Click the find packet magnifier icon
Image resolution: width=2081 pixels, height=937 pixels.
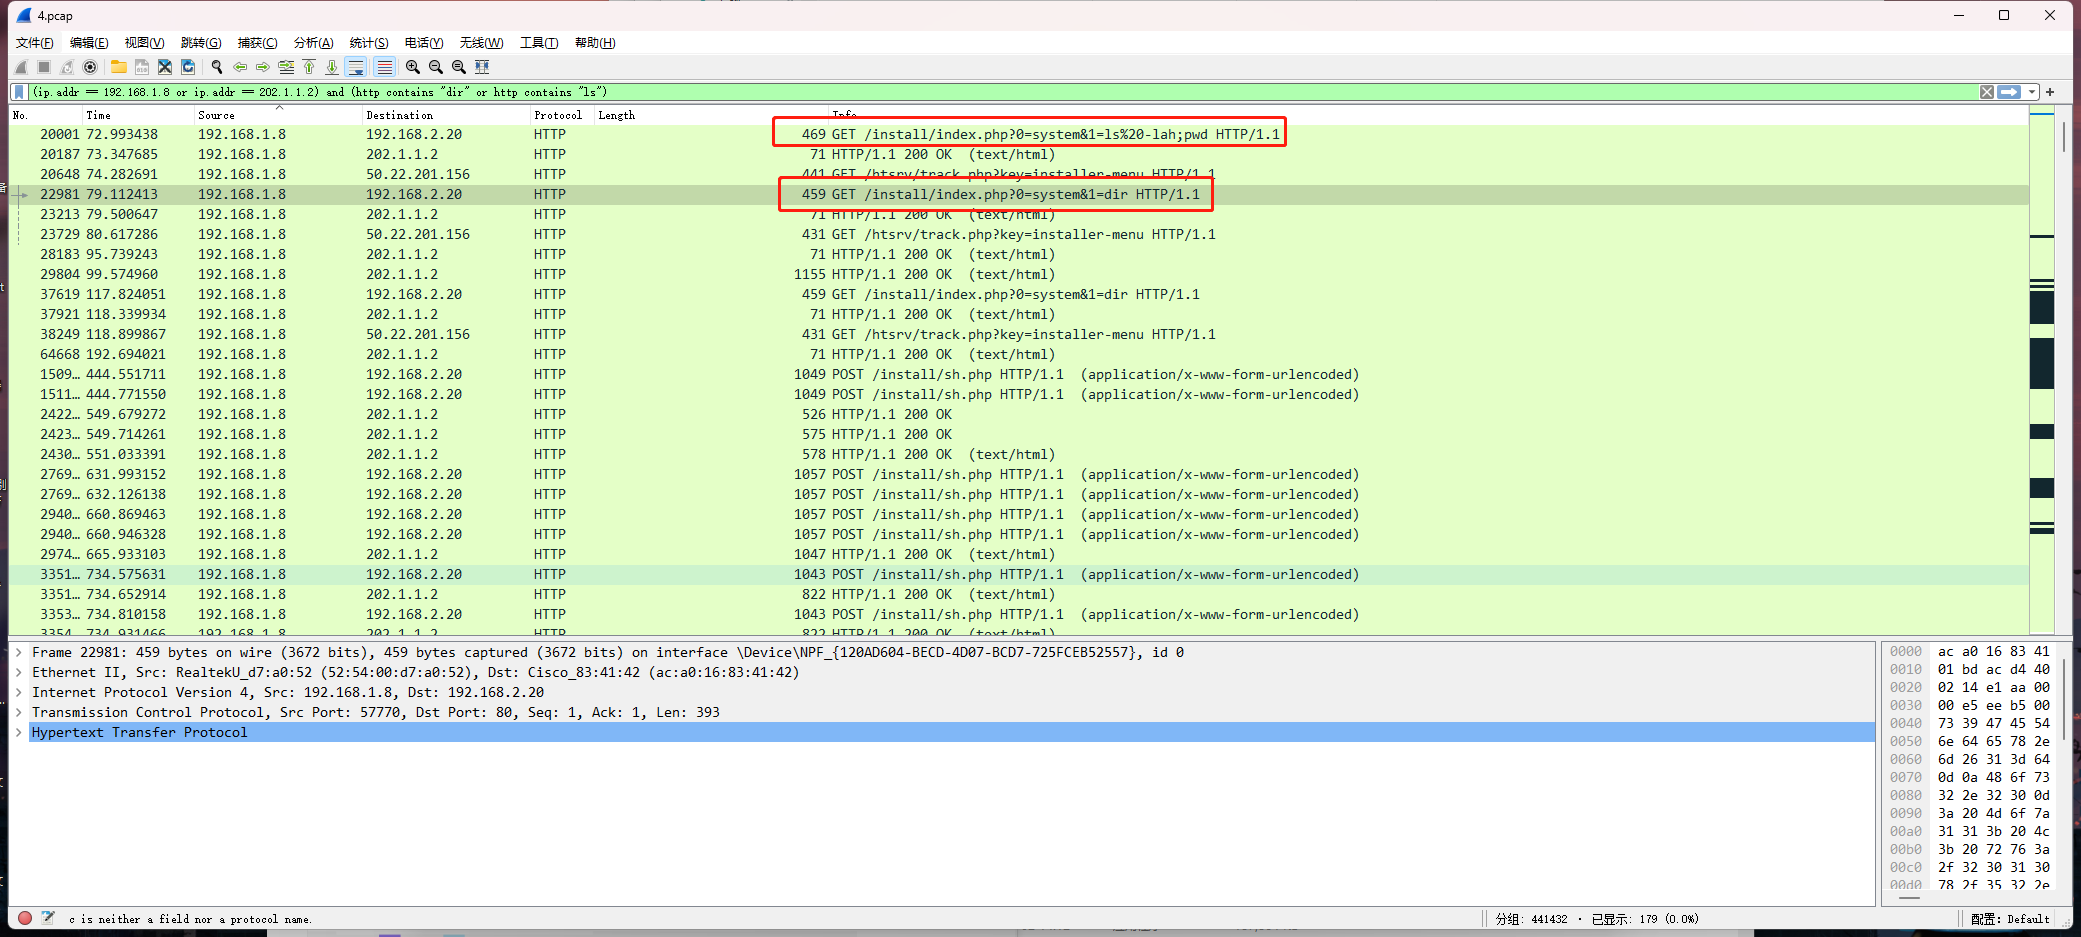tap(217, 67)
